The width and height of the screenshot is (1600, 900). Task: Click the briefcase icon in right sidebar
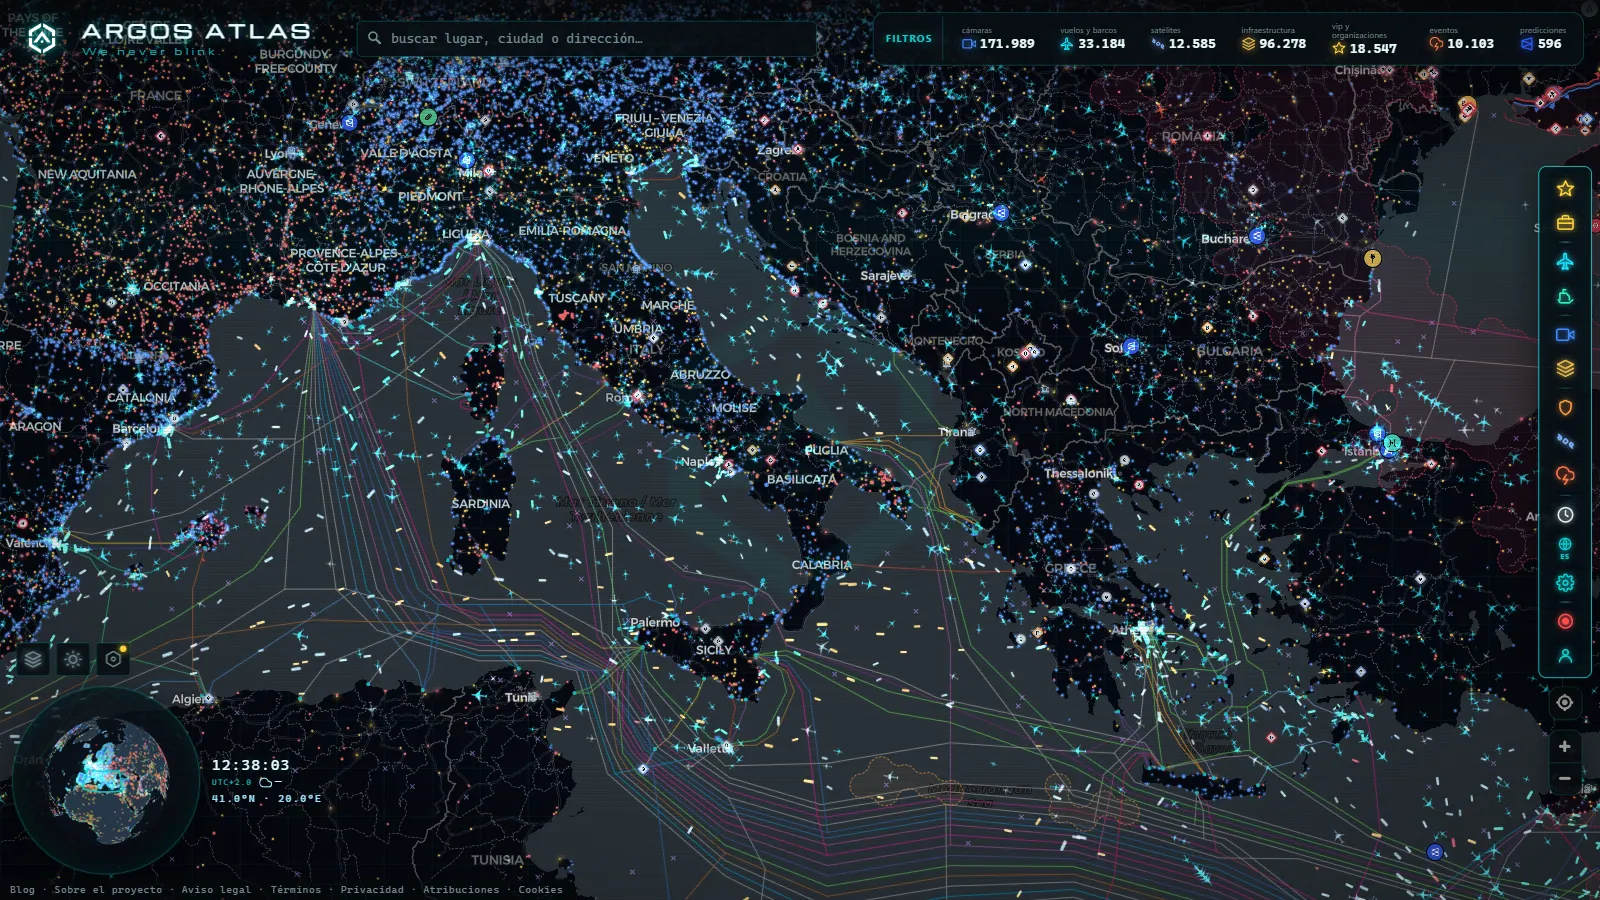(x=1565, y=222)
